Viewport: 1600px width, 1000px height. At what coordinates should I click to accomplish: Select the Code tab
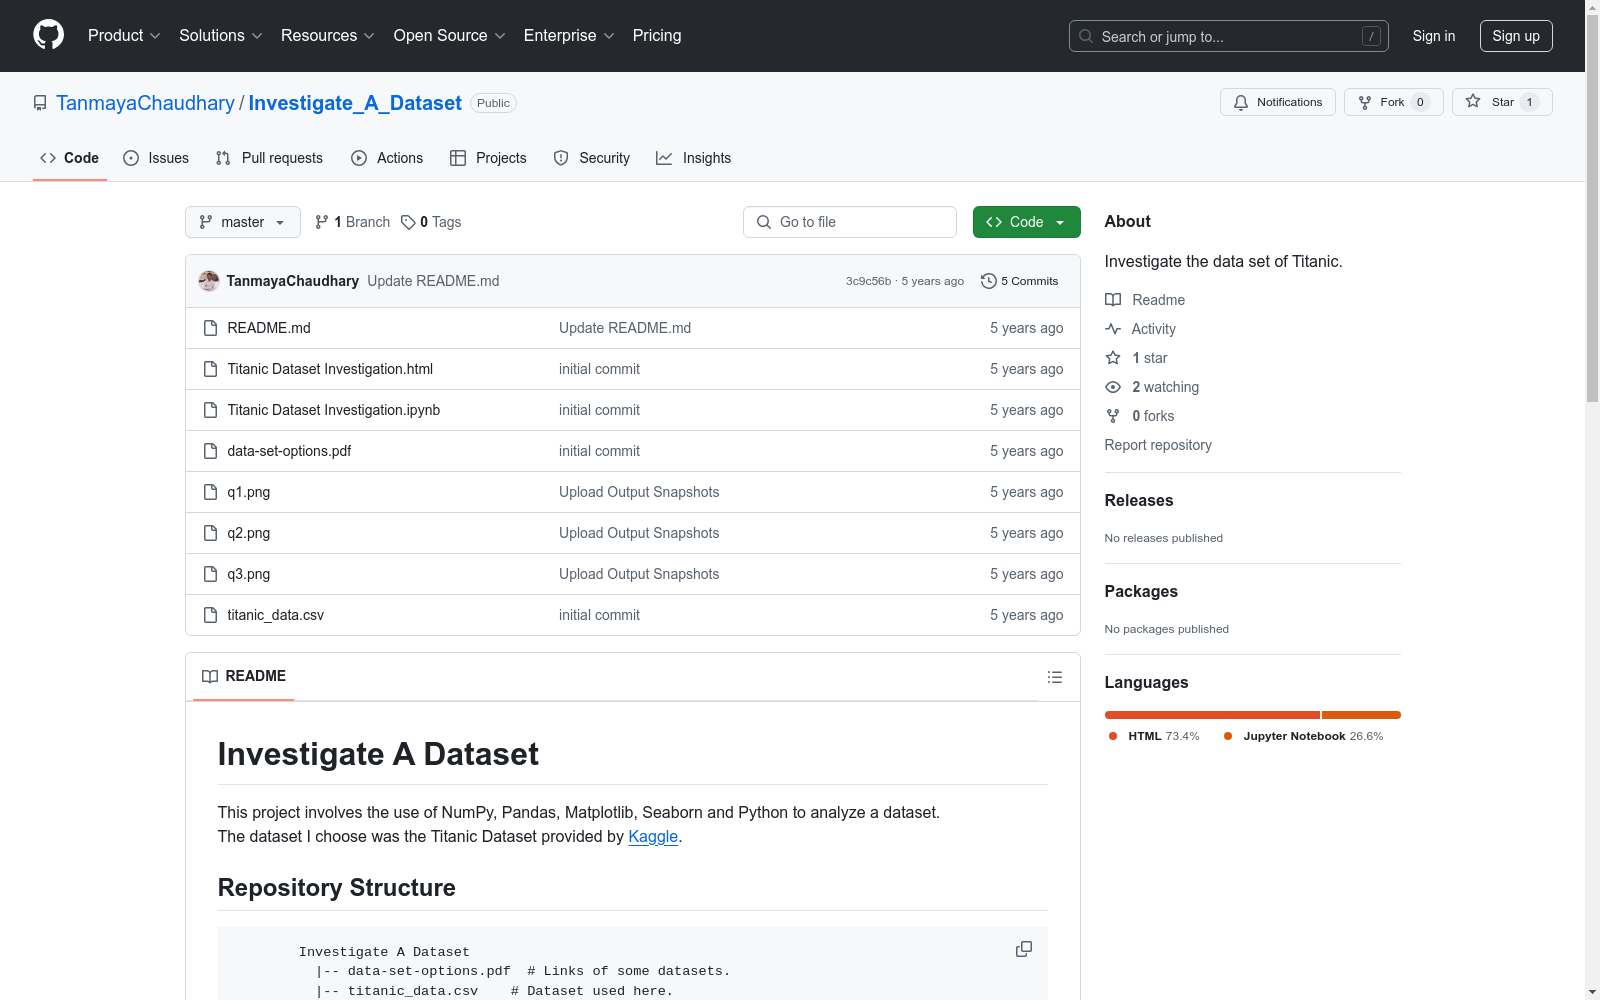click(70, 158)
